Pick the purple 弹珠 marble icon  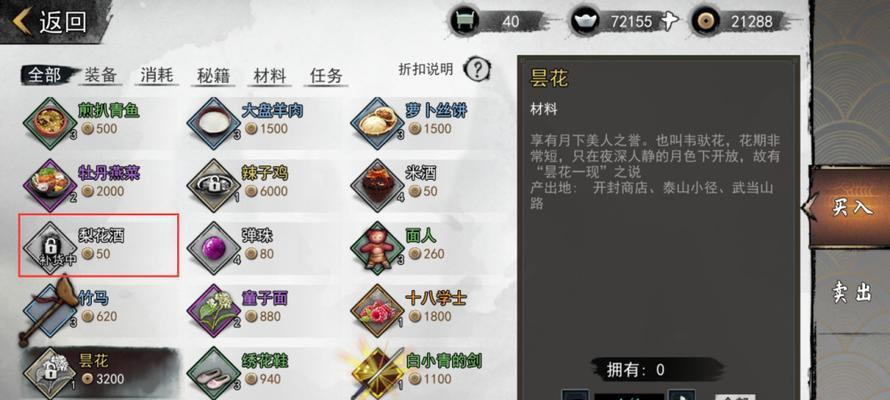tap(213, 248)
